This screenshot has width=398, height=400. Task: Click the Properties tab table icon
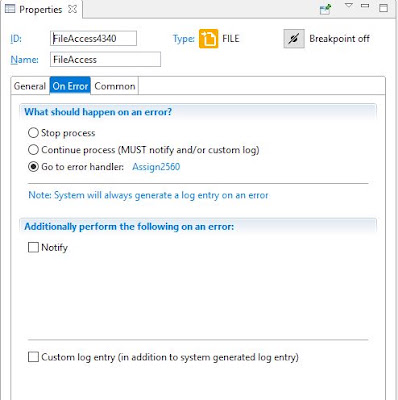pos(10,9)
